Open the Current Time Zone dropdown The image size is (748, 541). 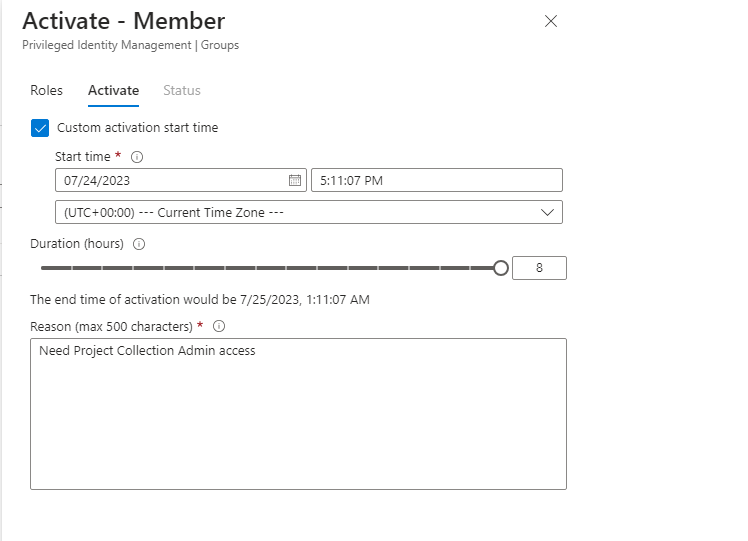[300, 212]
